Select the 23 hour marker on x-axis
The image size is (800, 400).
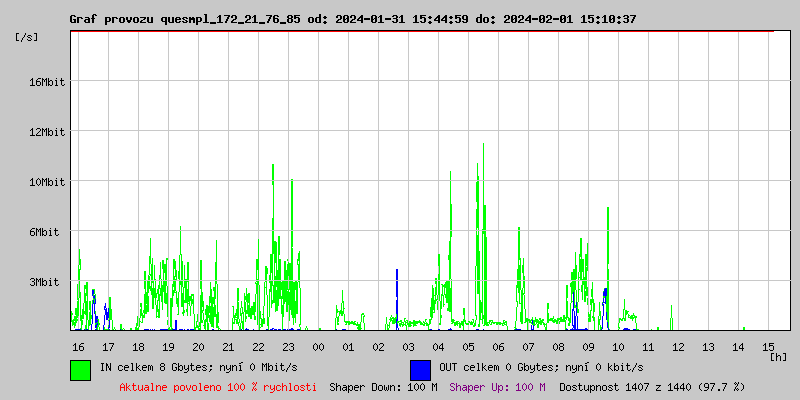(288, 346)
